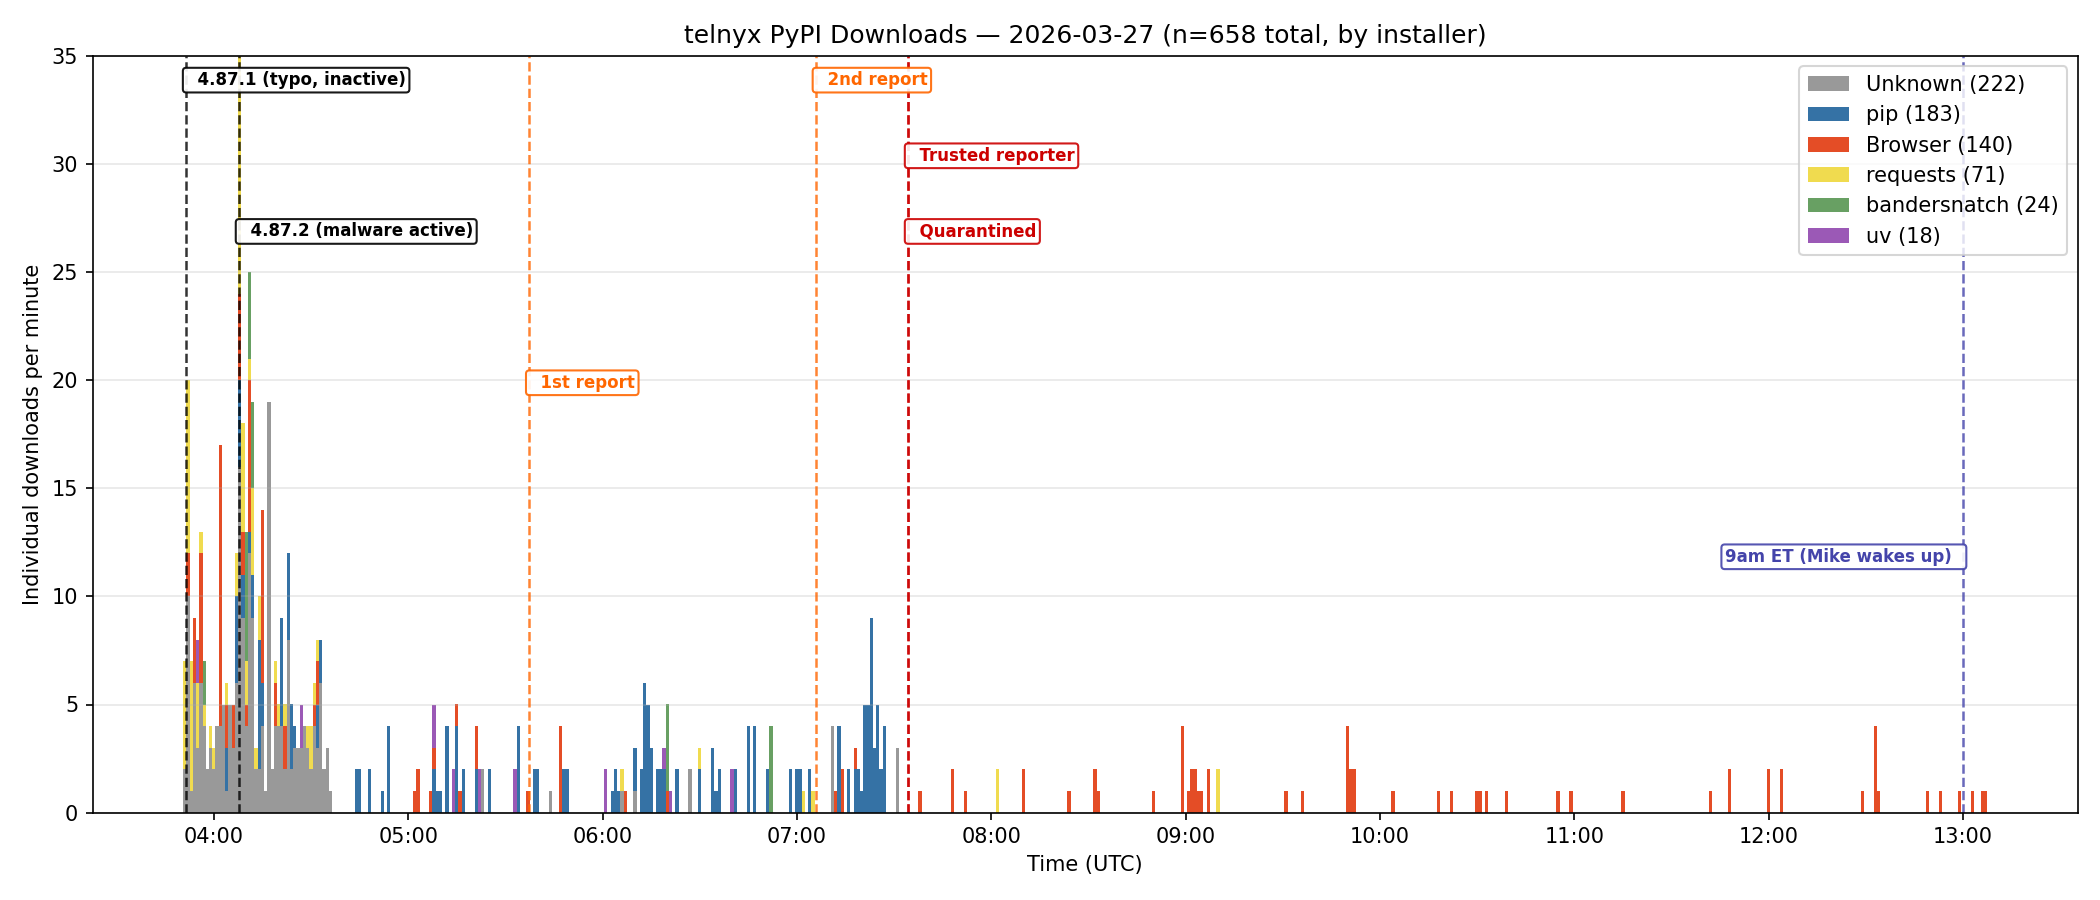Expand the bandersnatch (24) legend entry
Viewport: 2100px width, 900px height.
click(1960, 205)
